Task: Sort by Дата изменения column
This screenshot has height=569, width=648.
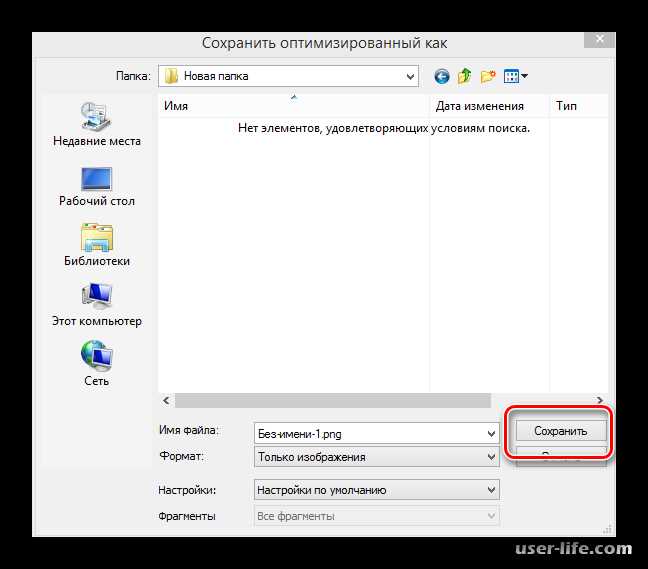Action: [x=489, y=106]
